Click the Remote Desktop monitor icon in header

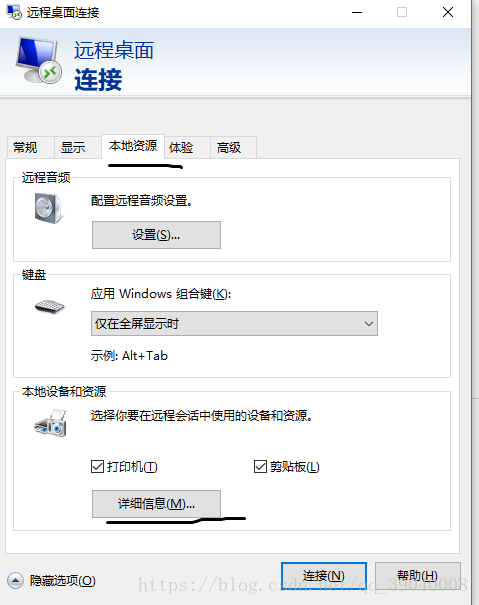(x=39, y=60)
